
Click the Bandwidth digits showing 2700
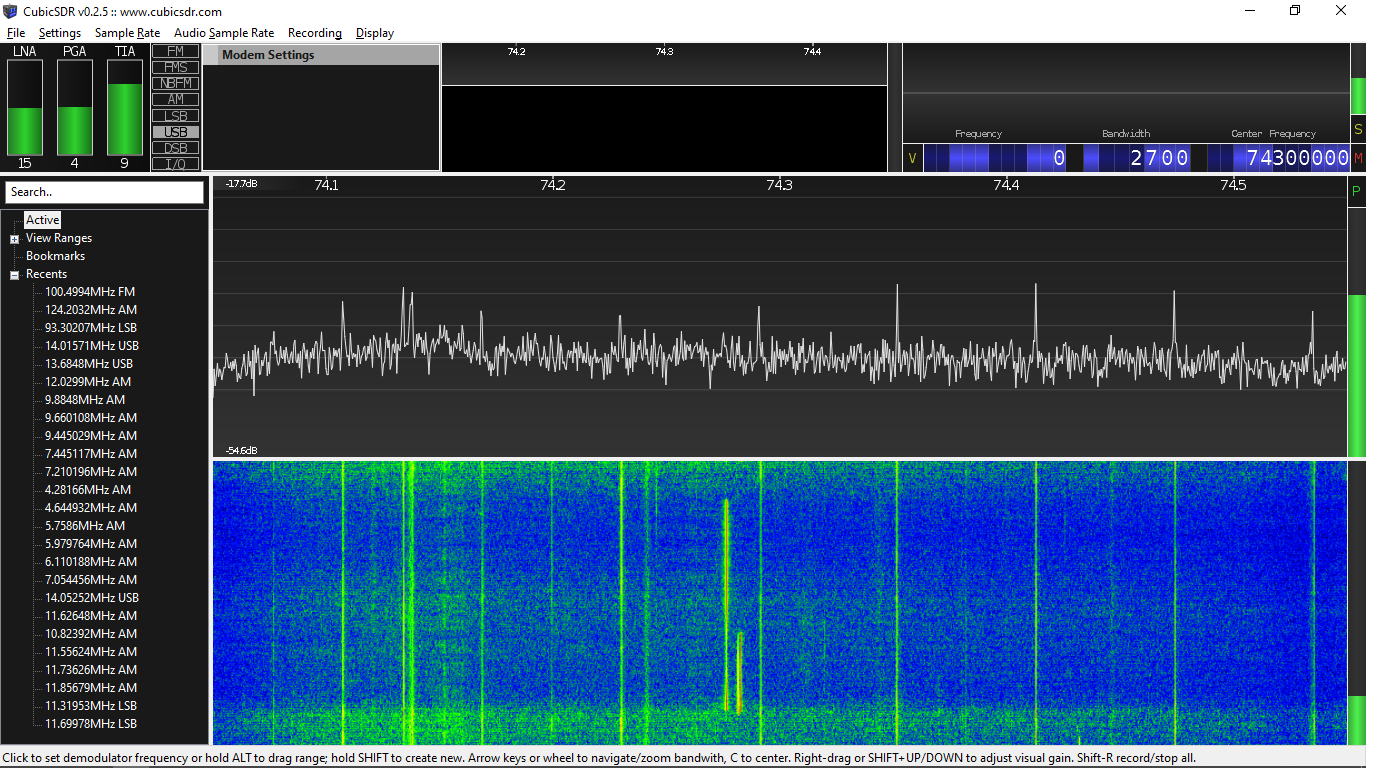click(1137, 158)
